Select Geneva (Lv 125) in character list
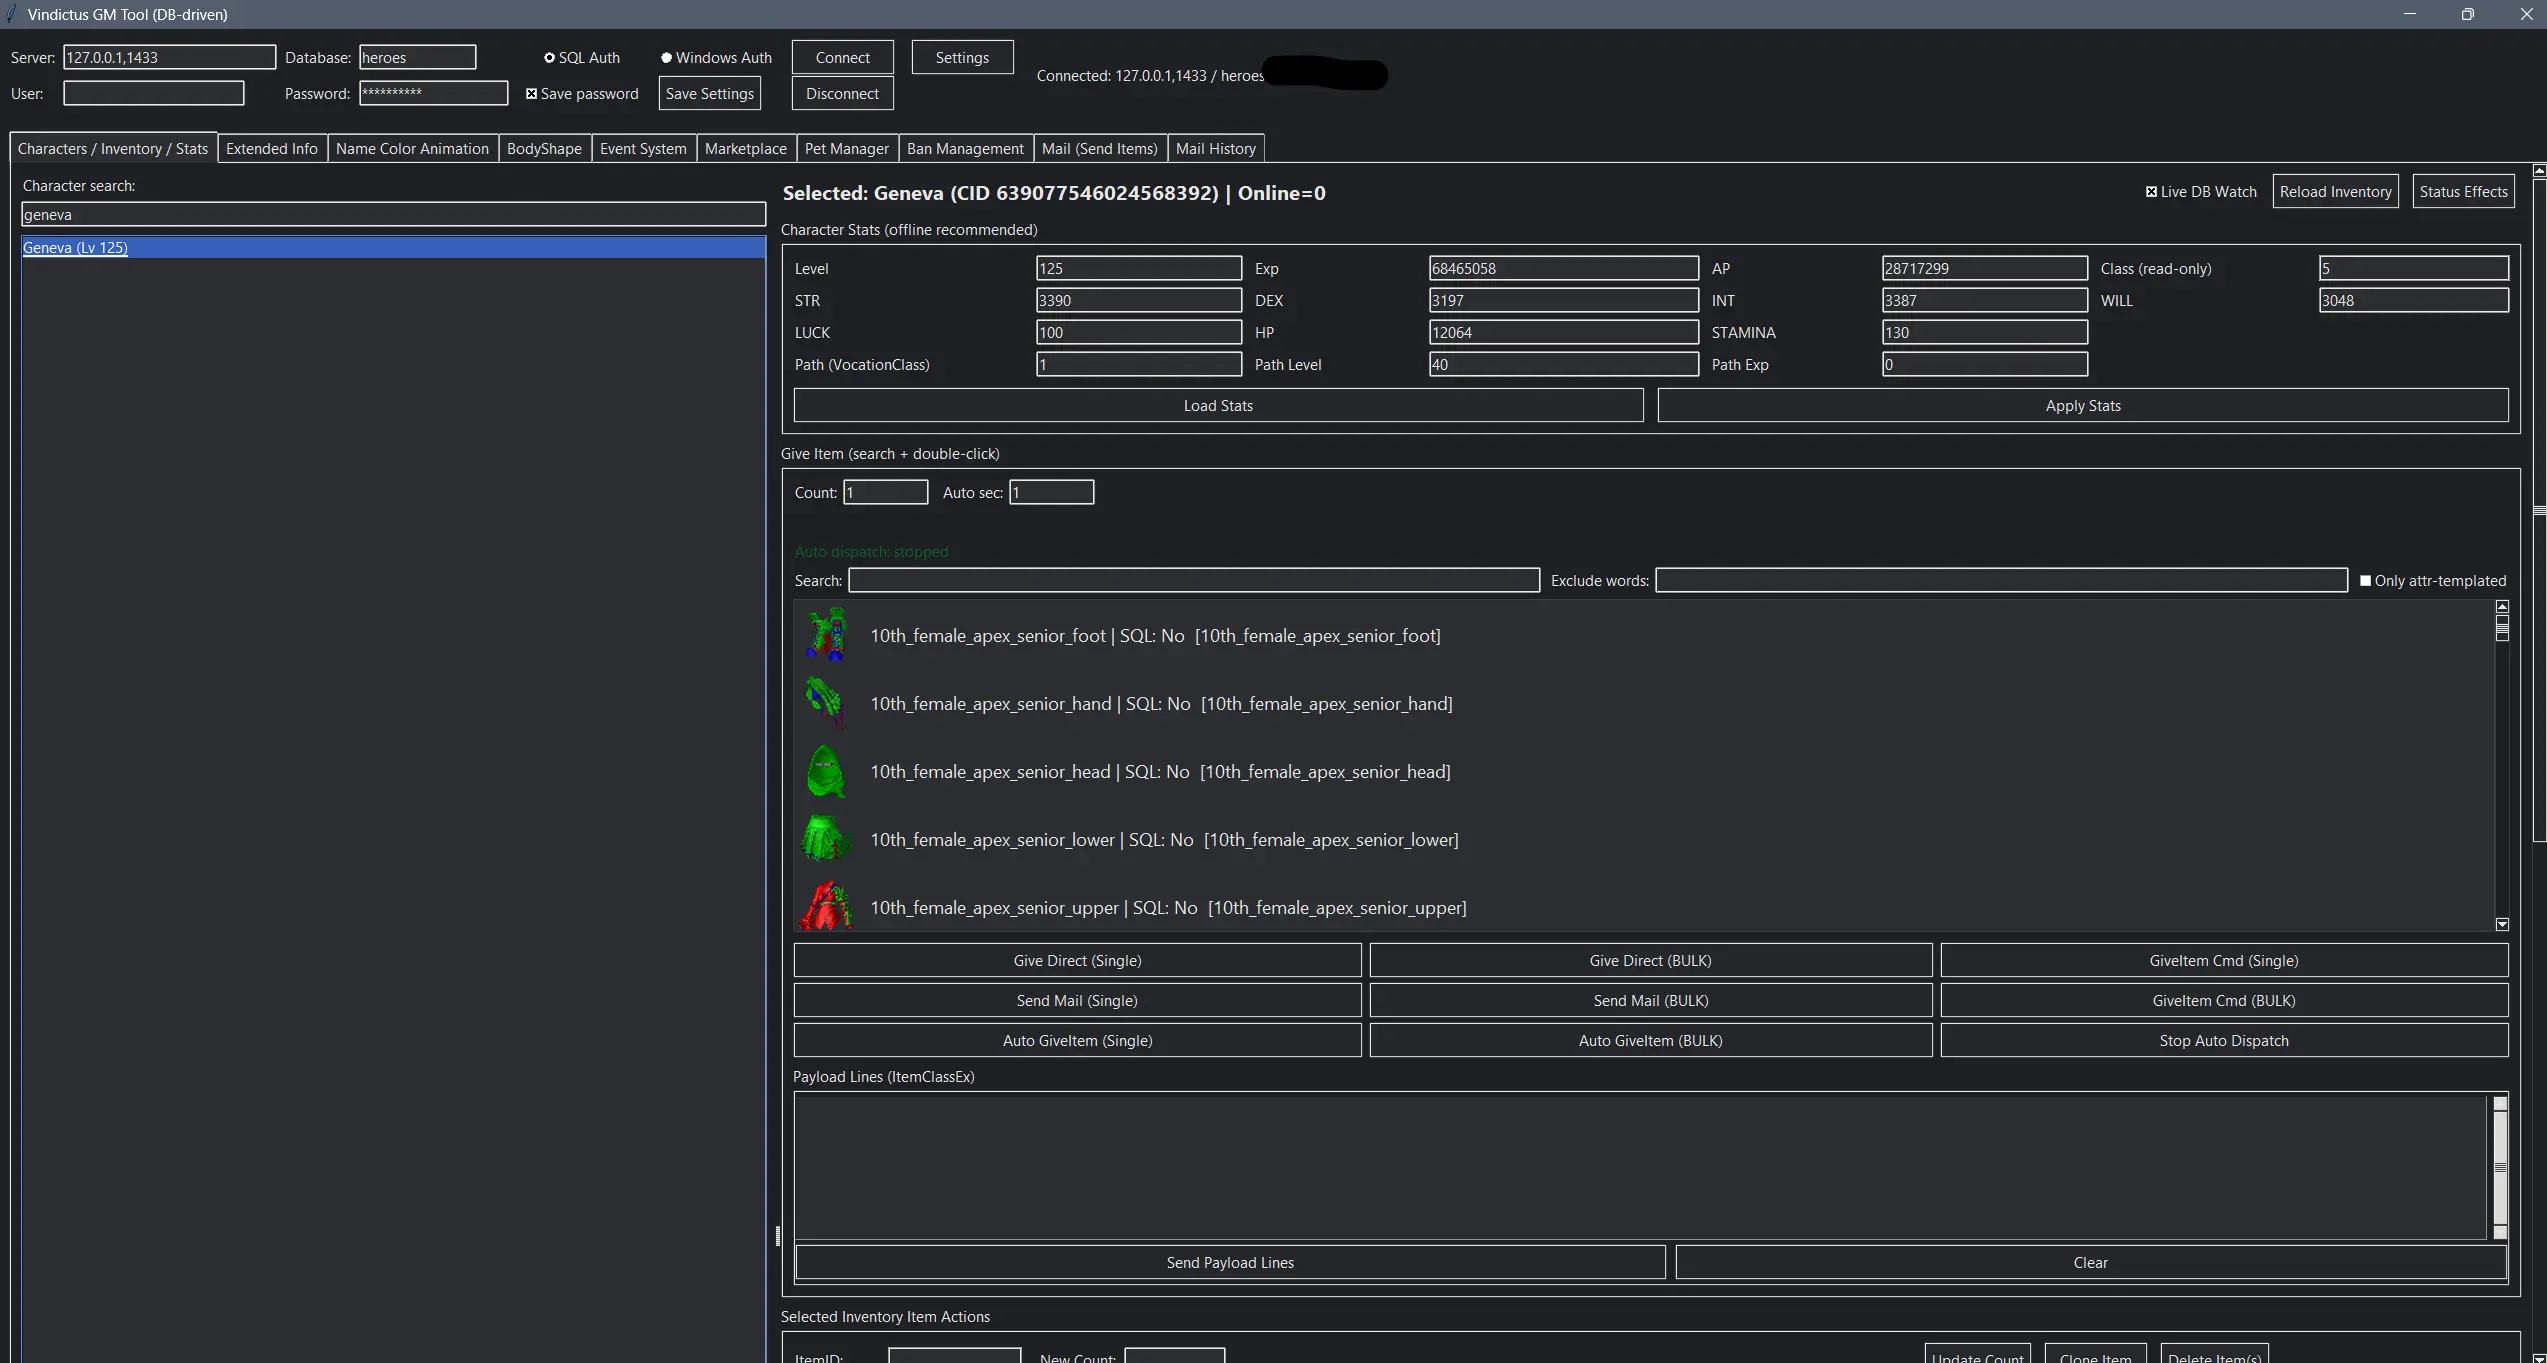The image size is (2547, 1363). coord(393,248)
